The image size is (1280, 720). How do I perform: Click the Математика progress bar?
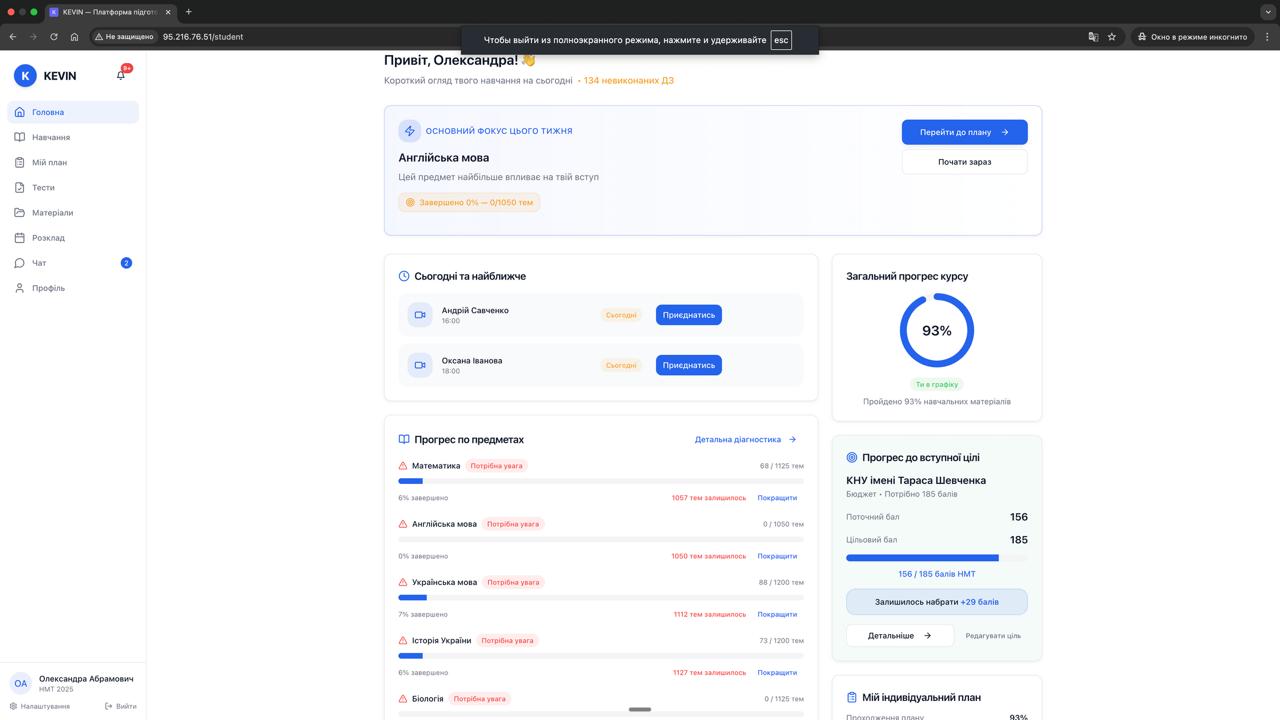[600, 481]
